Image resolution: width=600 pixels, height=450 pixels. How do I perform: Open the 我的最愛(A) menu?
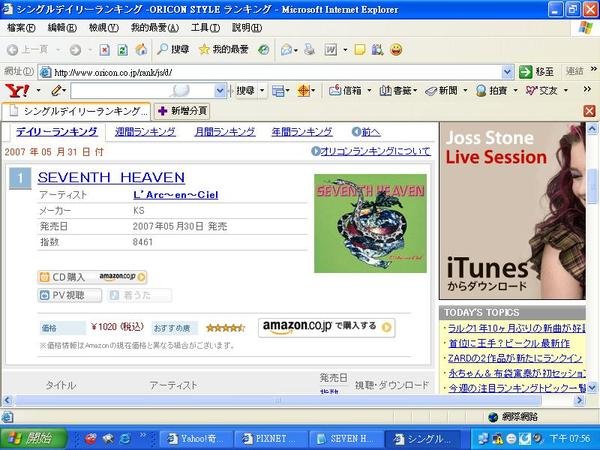point(155,28)
